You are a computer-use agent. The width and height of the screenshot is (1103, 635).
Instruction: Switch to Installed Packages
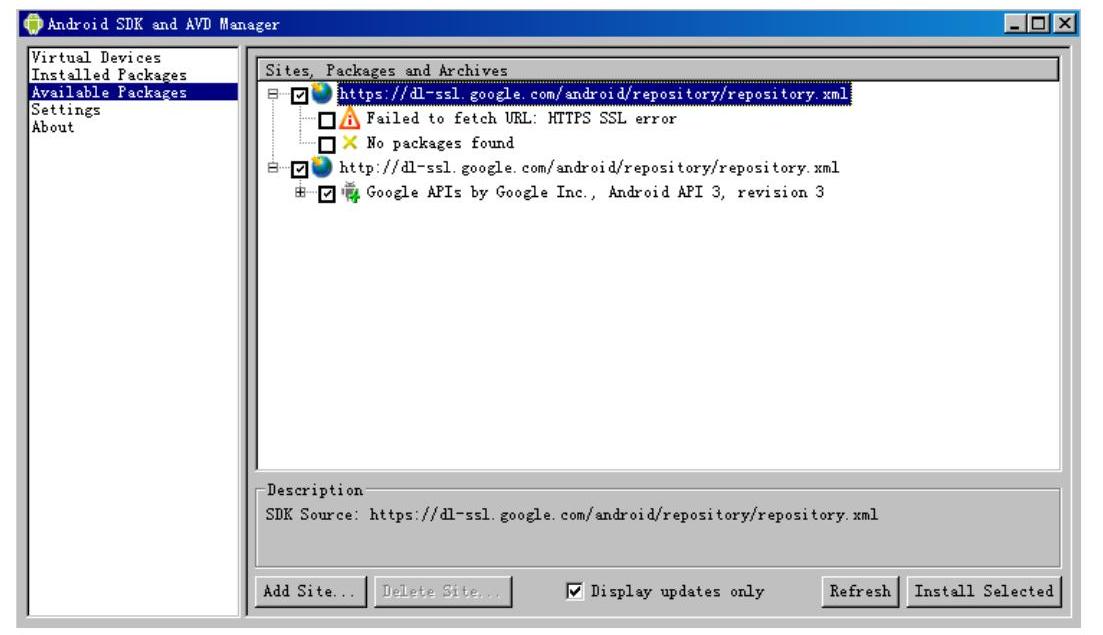109,75
